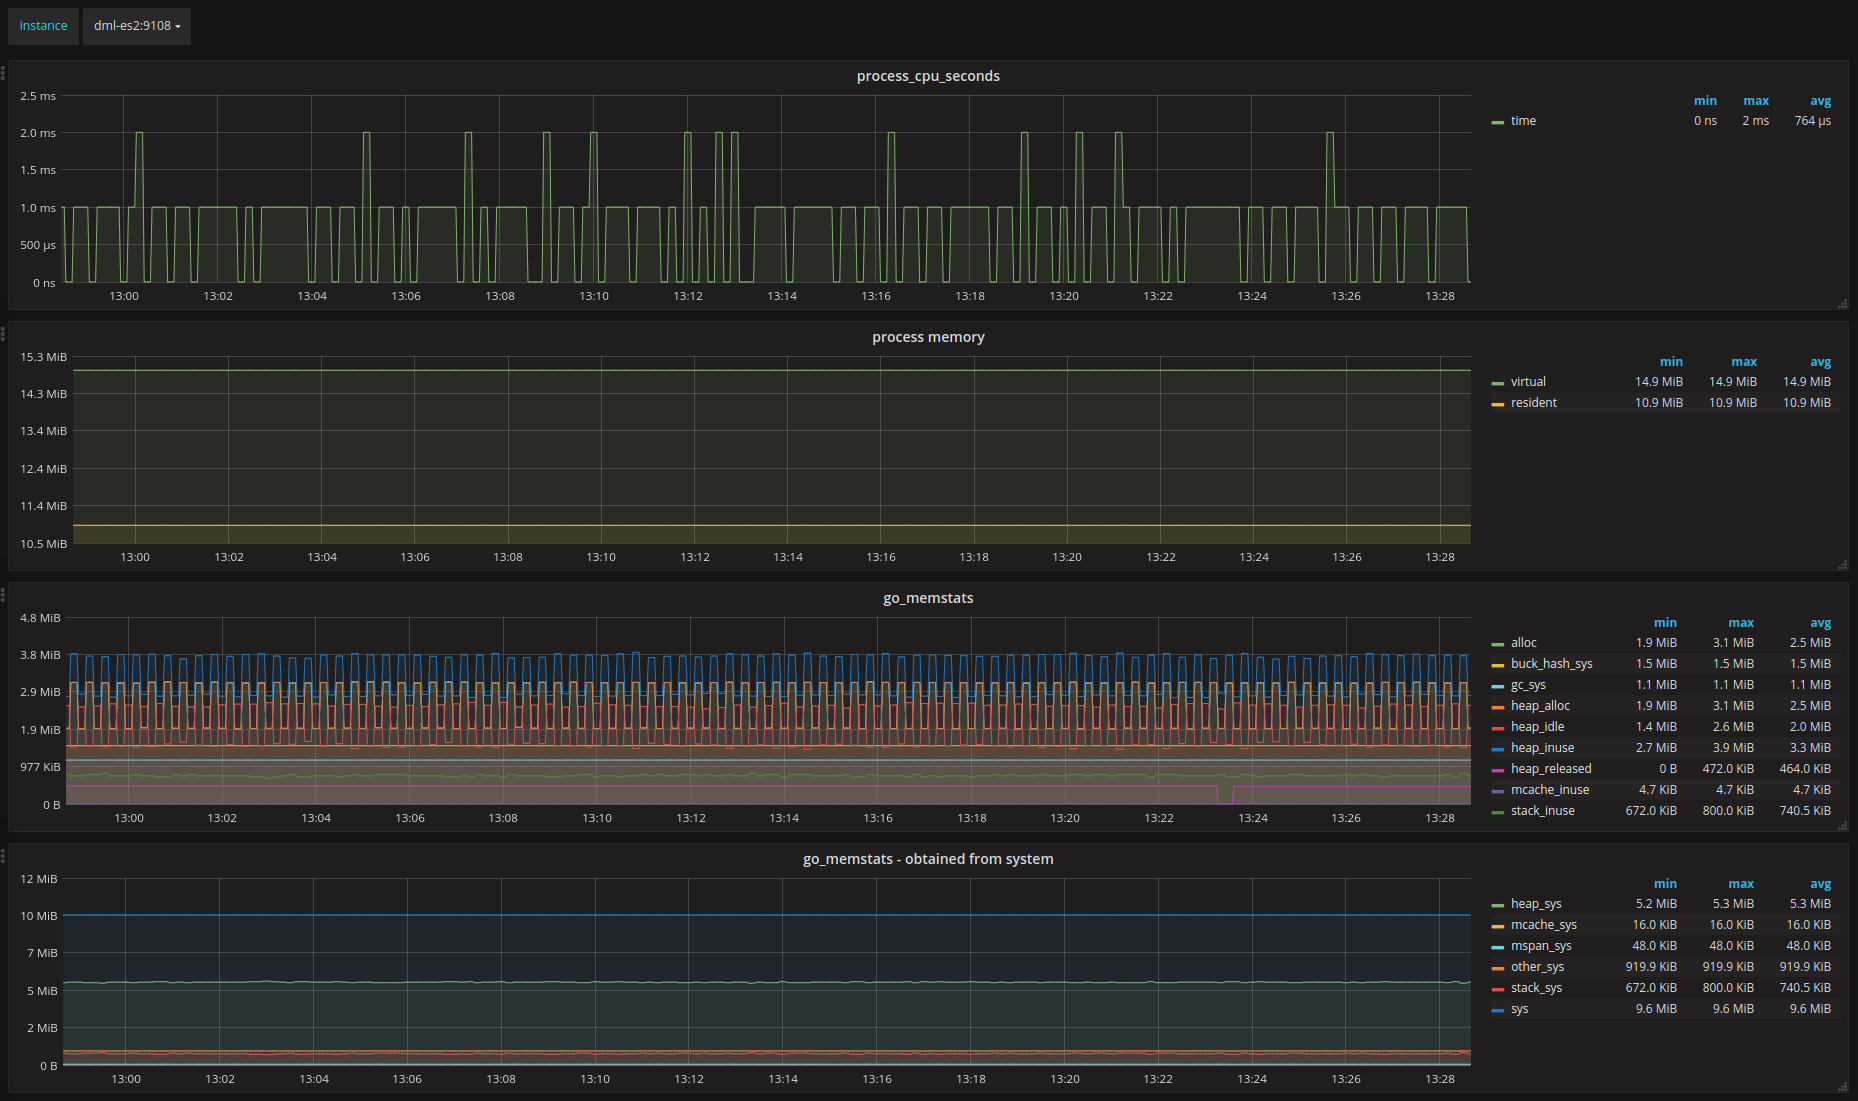The width and height of the screenshot is (1858, 1101).
Task: Open row menu handle beside go_memstats panel
Action: click(x=3, y=595)
